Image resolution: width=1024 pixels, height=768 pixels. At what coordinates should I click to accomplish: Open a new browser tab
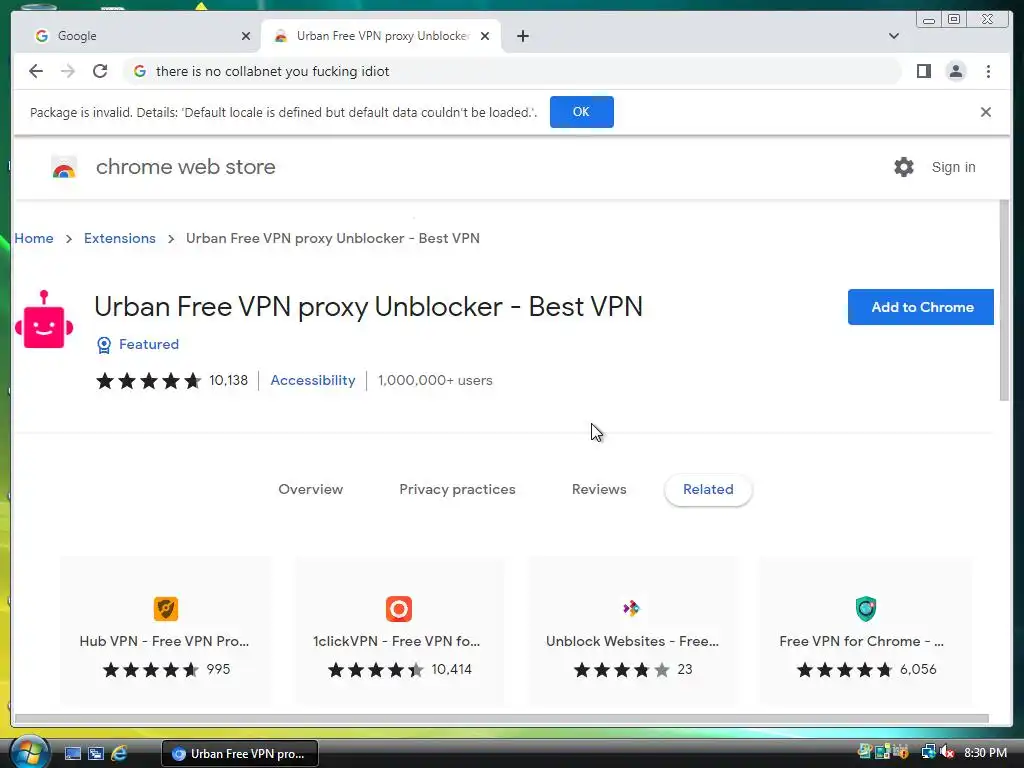[x=522, y=36]
